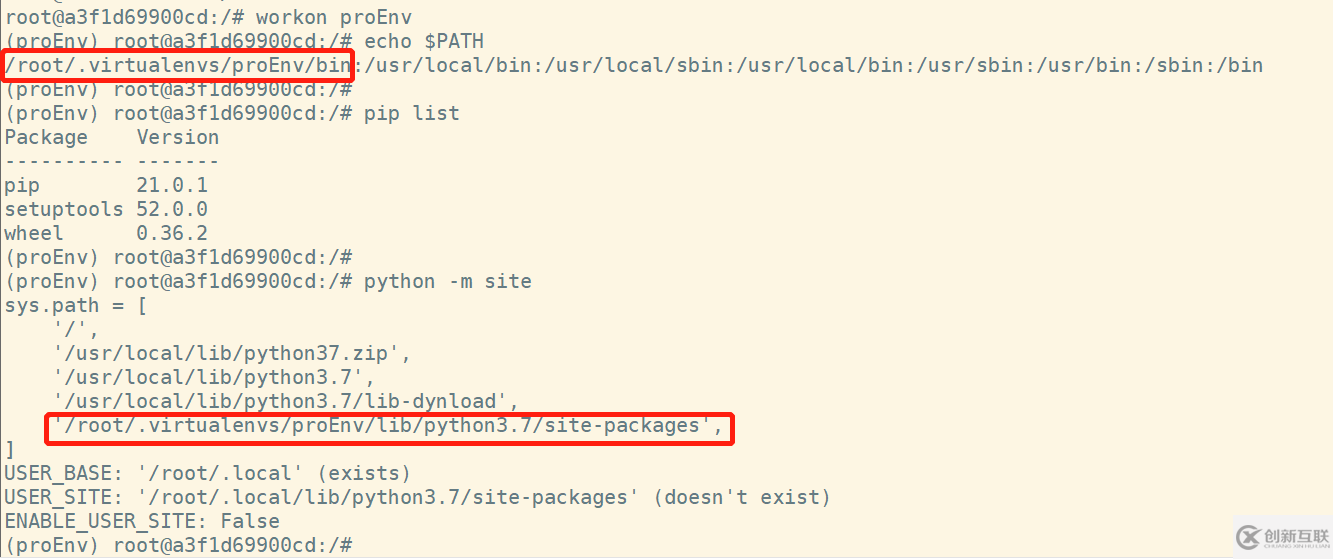Click the python37.zip path entry
The image size is (1333, 559).
pyautogui.click(x=232, y=353)
